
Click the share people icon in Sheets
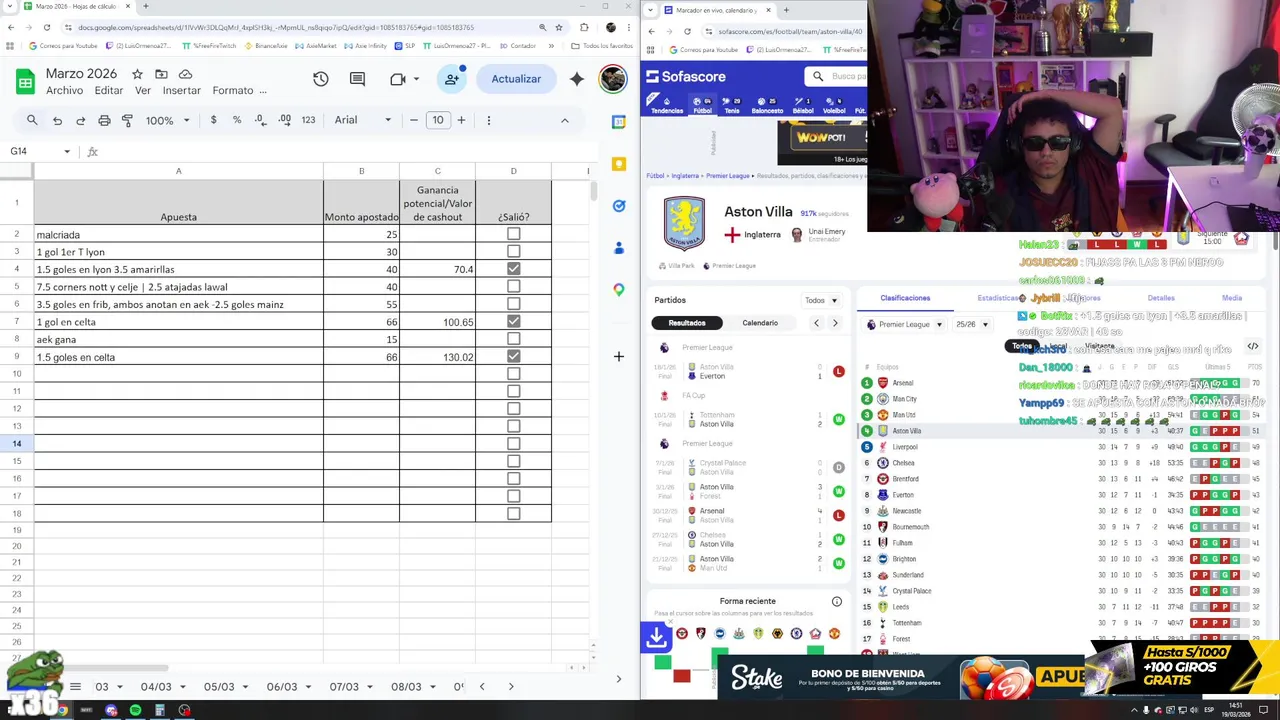pos(452,79)
